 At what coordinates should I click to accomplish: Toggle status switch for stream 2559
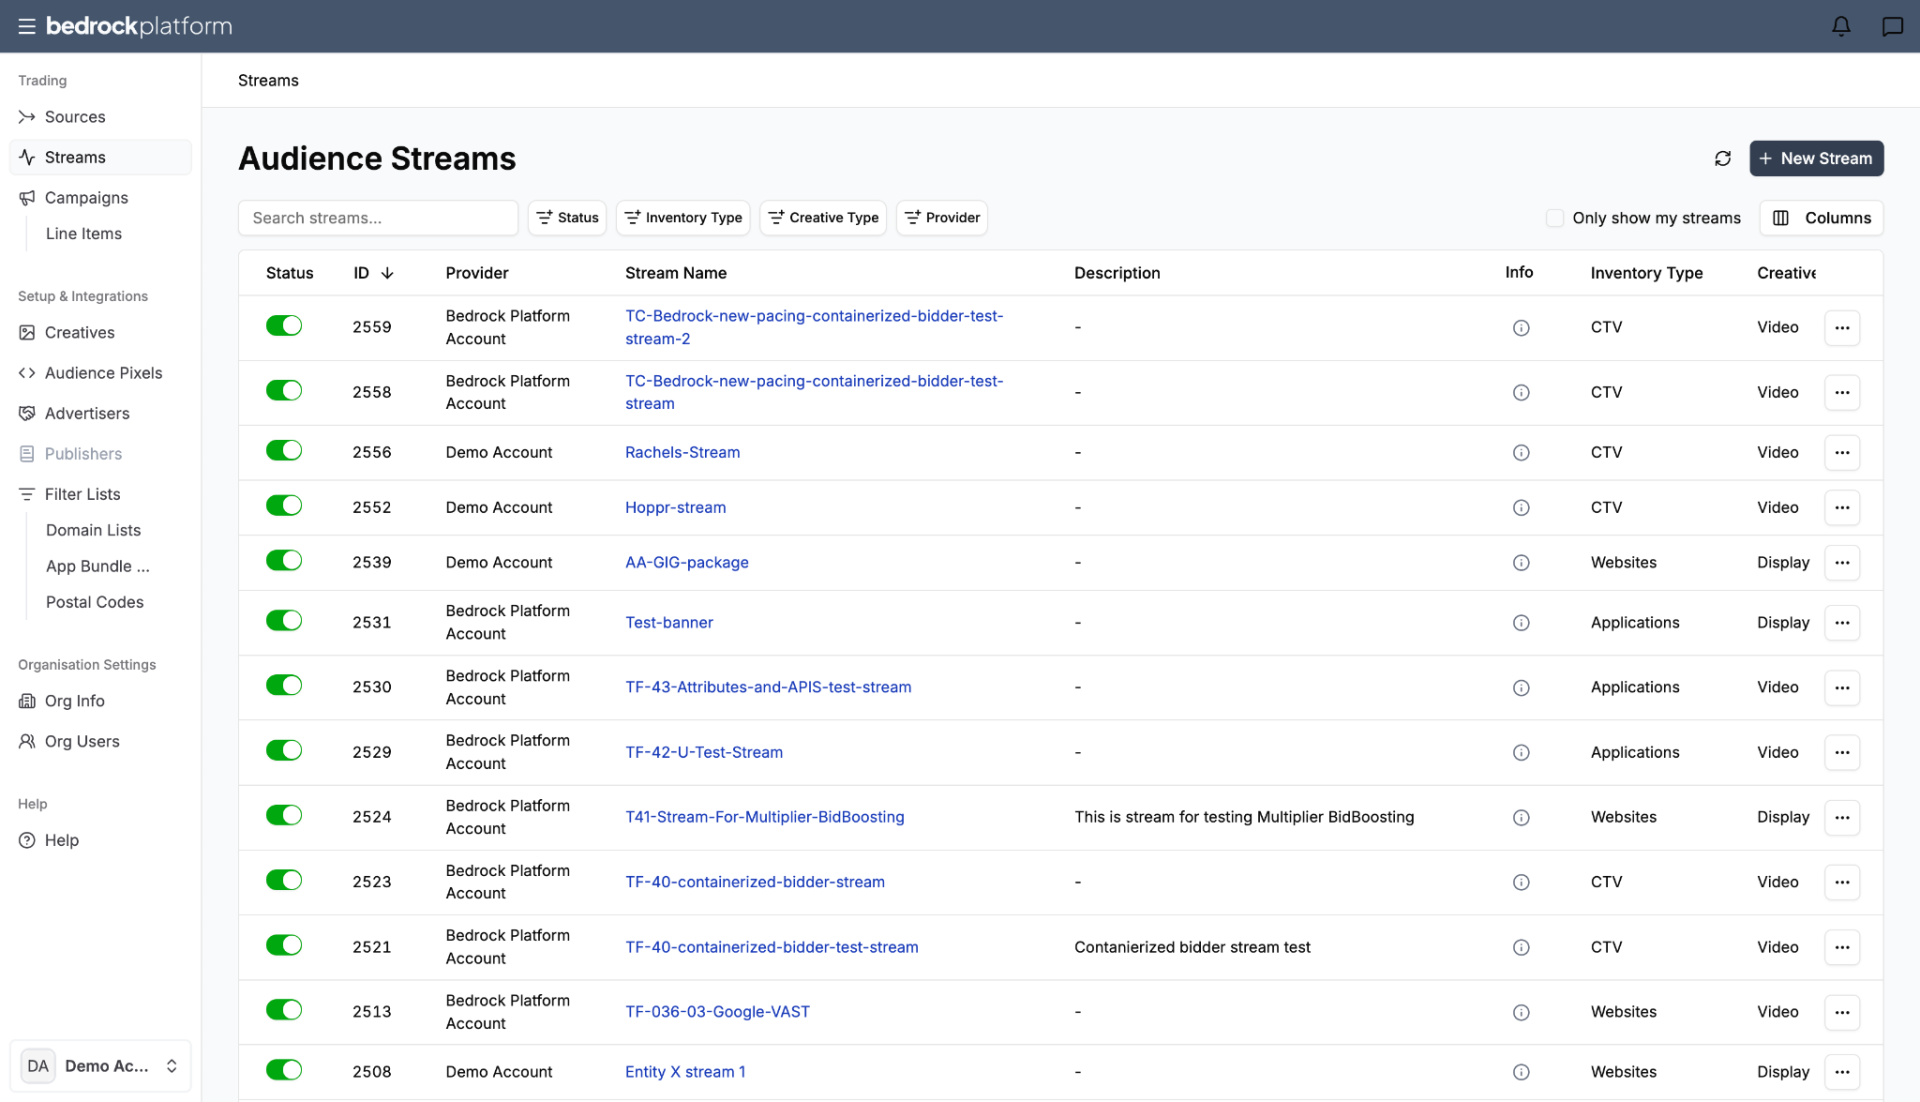pos(284,325)
